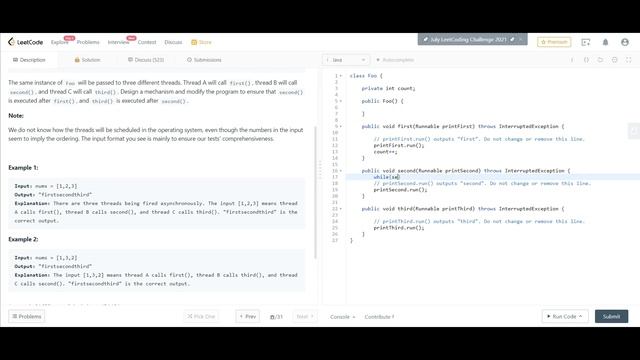Collapse code fold arrow at line 16
640x360 pixels.
tap(341, 171)
